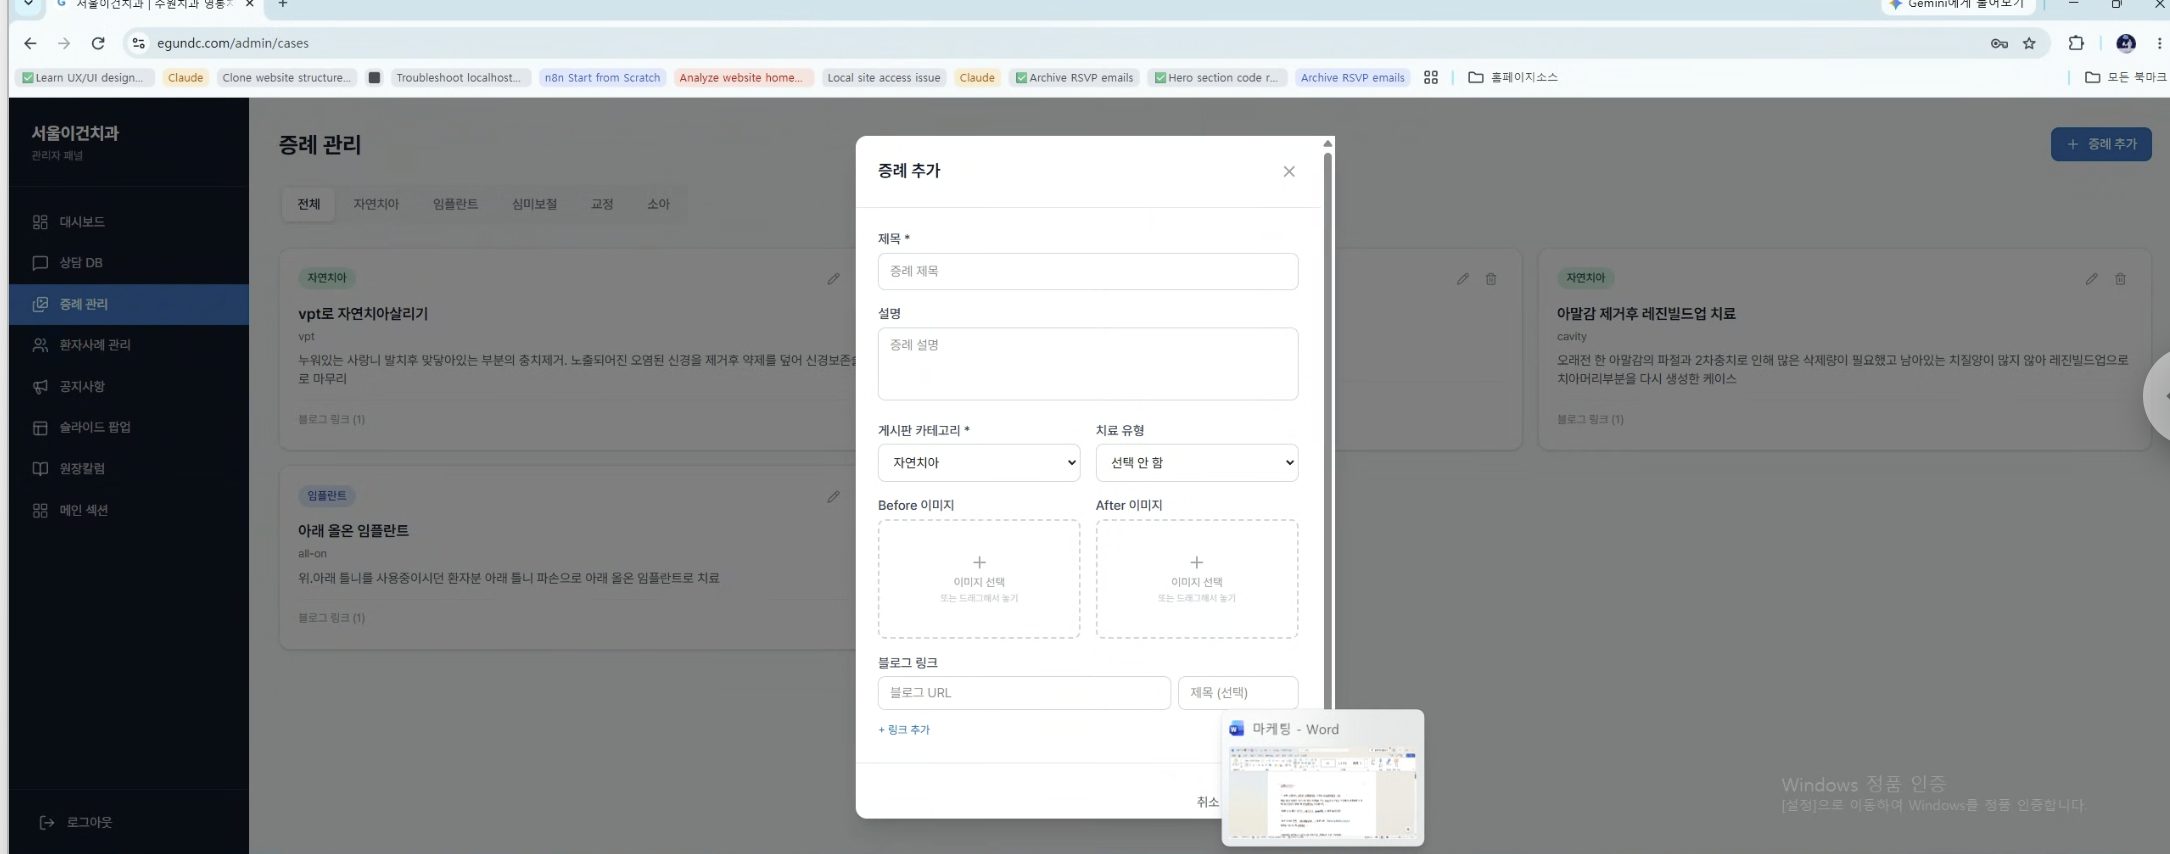Open the Chrome profile avatar

click(2126, 43)
